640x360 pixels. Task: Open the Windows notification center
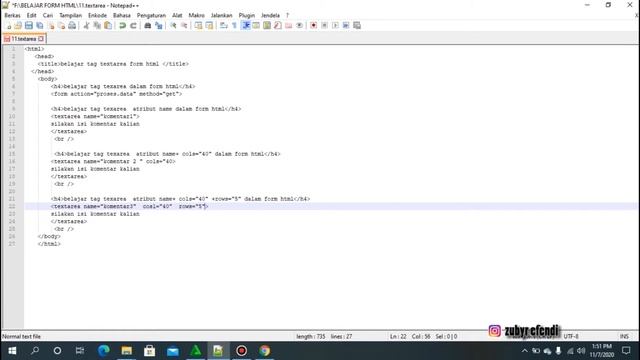click(626, 351)
